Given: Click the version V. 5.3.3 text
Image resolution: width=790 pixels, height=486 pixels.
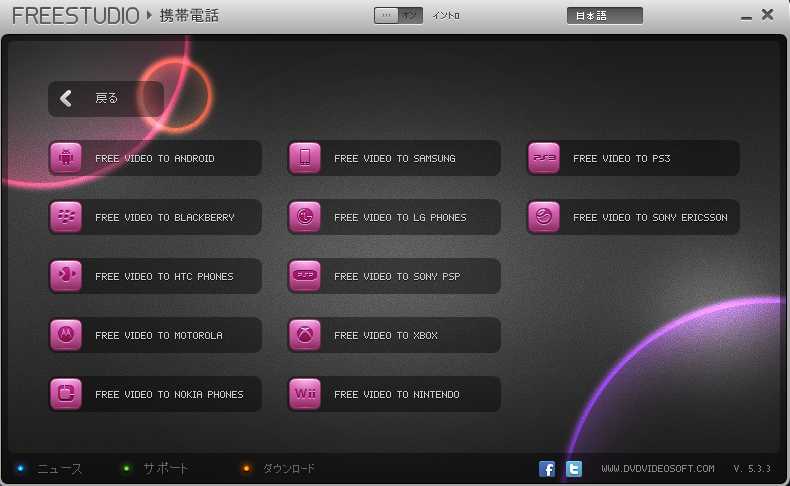Looking at the screenshot, I should pyautogui.click(x=752, y=469).
